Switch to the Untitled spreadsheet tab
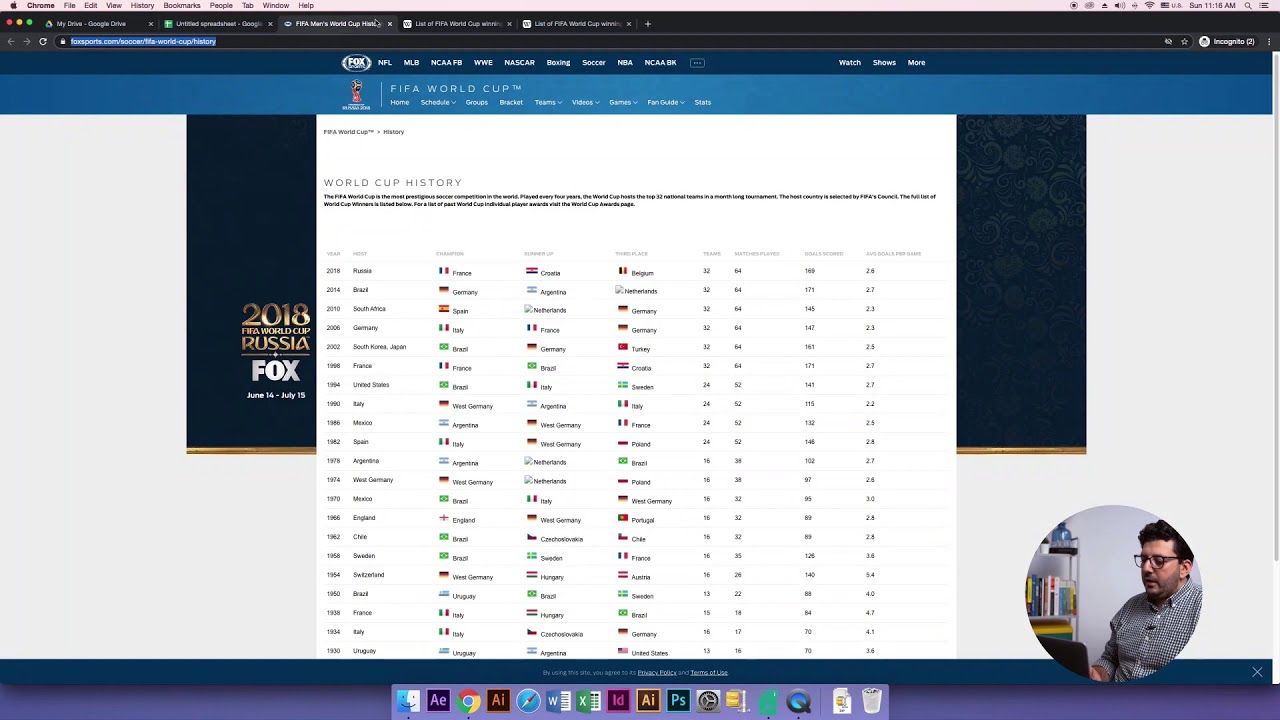The height and width of the screenshot is (720, 1280). (x=219, y=23)
